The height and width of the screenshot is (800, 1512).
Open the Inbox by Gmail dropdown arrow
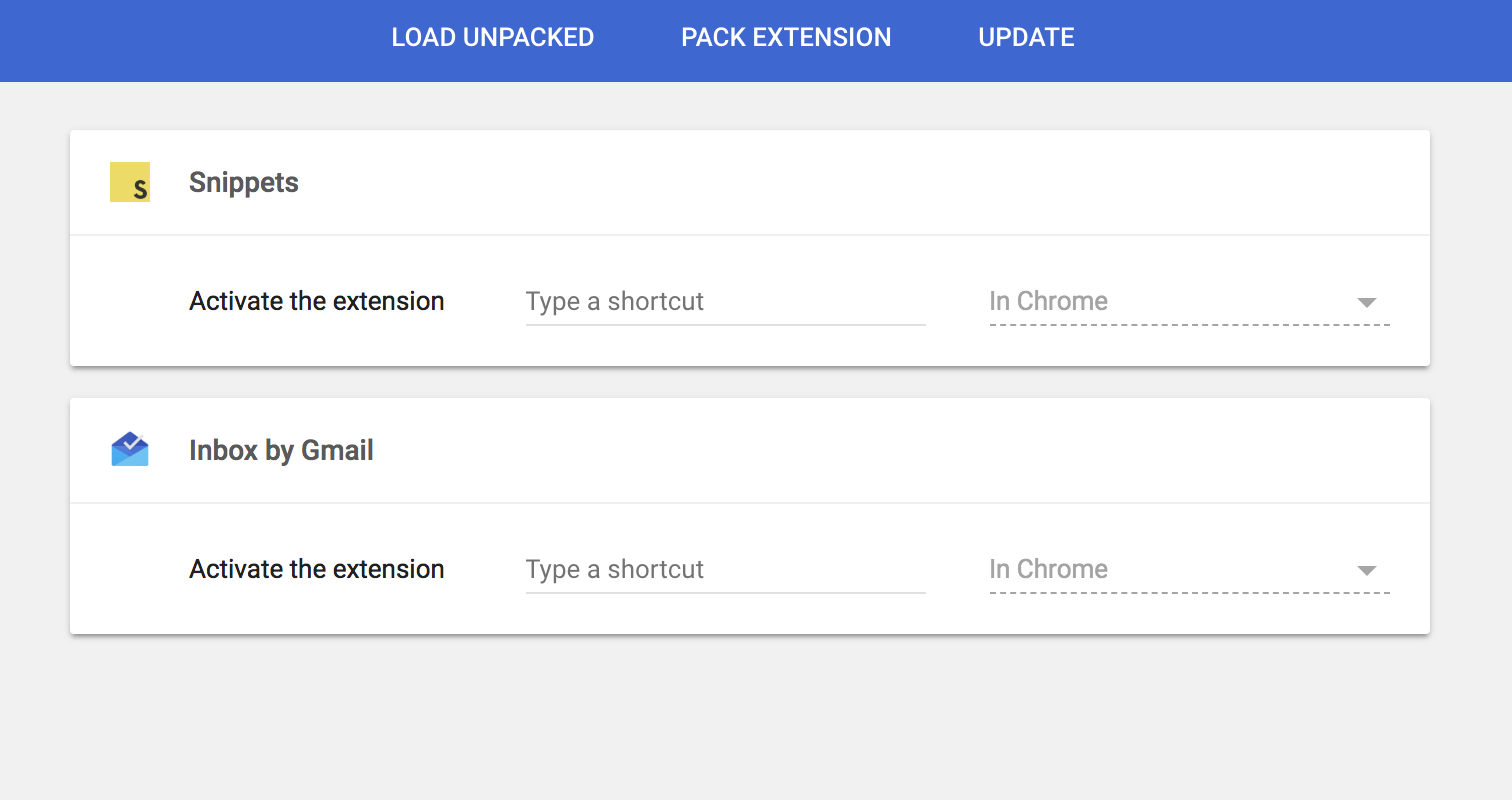[x=1367, y=570]
